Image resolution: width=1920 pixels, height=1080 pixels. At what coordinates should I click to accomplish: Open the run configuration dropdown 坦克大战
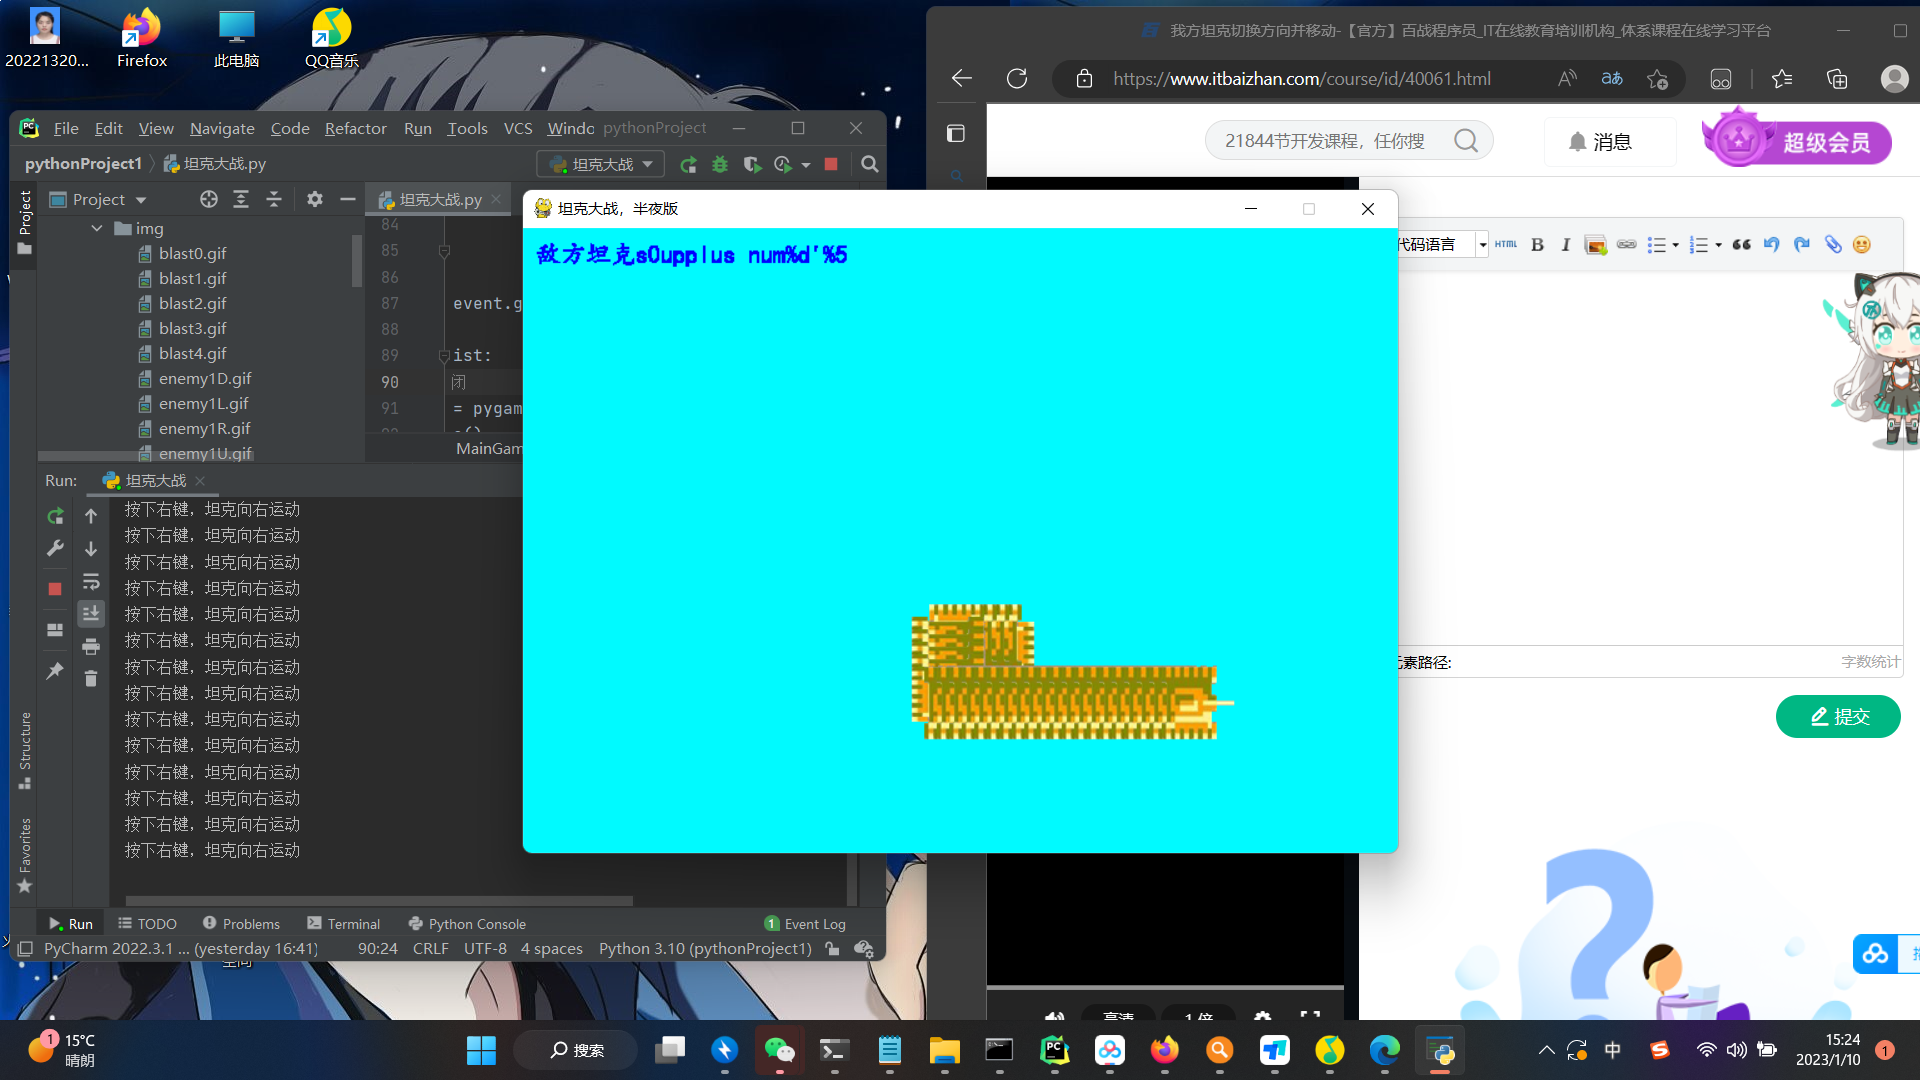pyautogui.click(x=601, y=164)
